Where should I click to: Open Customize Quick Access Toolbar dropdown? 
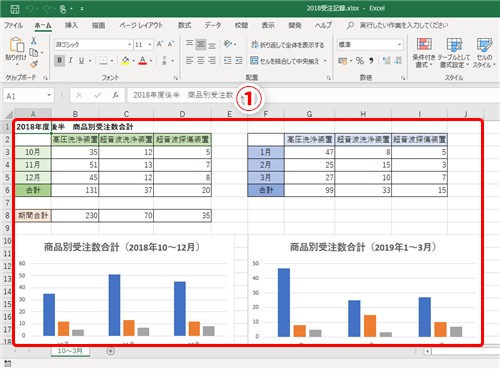pyautogui.click(x=82, y=9)
